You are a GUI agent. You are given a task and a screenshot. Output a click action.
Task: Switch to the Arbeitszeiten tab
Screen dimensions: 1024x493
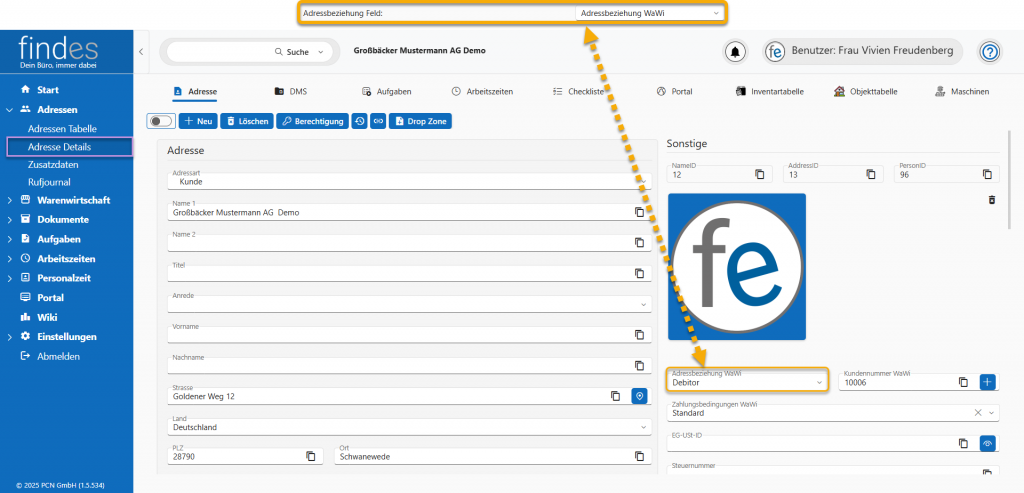point(482,91)
